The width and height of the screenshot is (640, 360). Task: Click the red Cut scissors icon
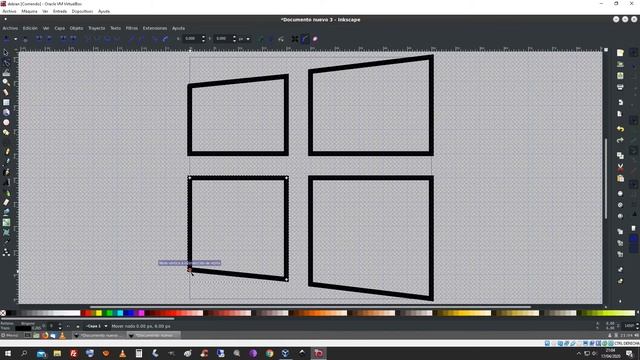(620, 167)
